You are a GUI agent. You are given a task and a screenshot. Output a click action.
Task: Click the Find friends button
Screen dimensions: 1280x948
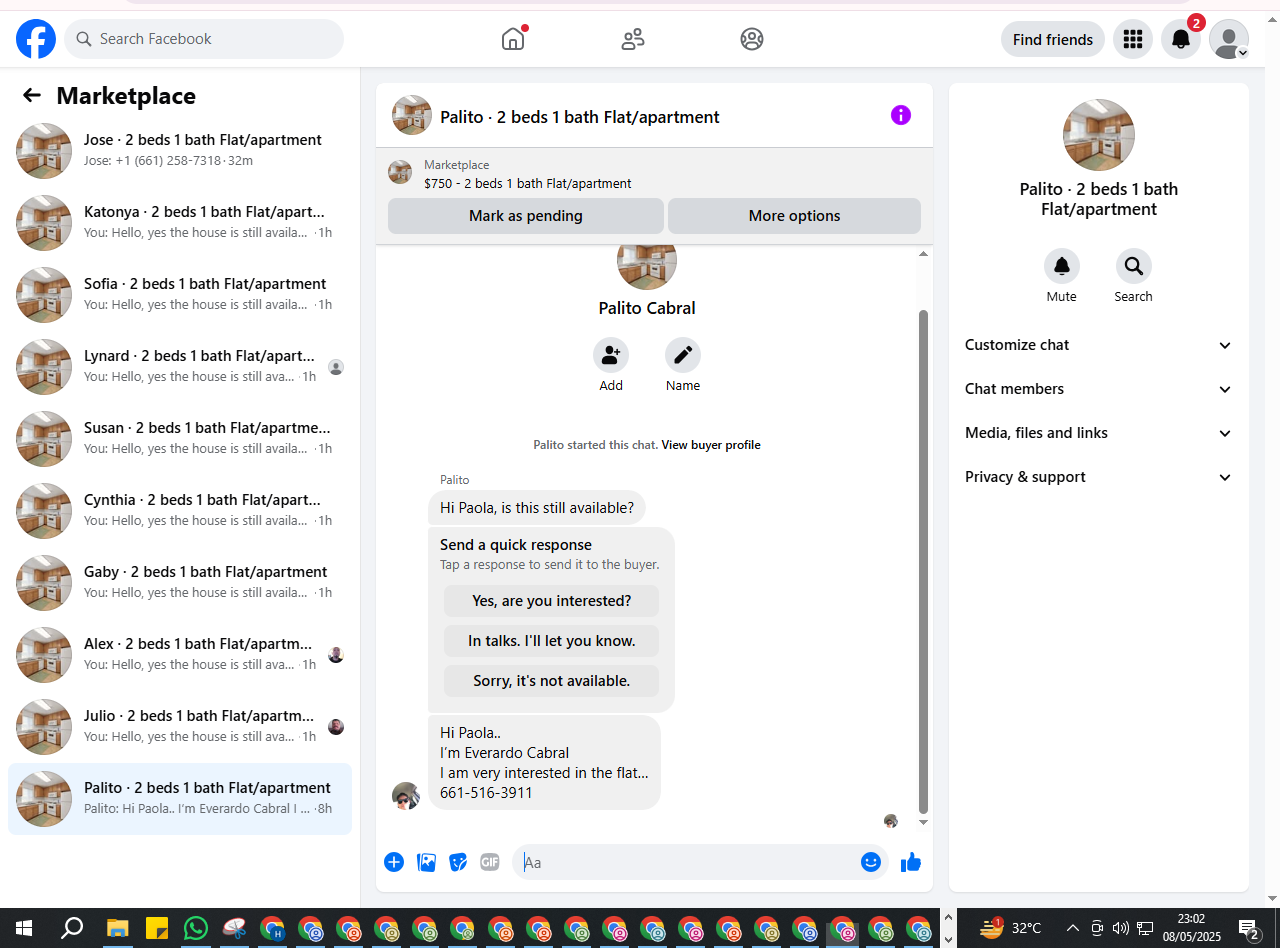[x=1053, y=39]
